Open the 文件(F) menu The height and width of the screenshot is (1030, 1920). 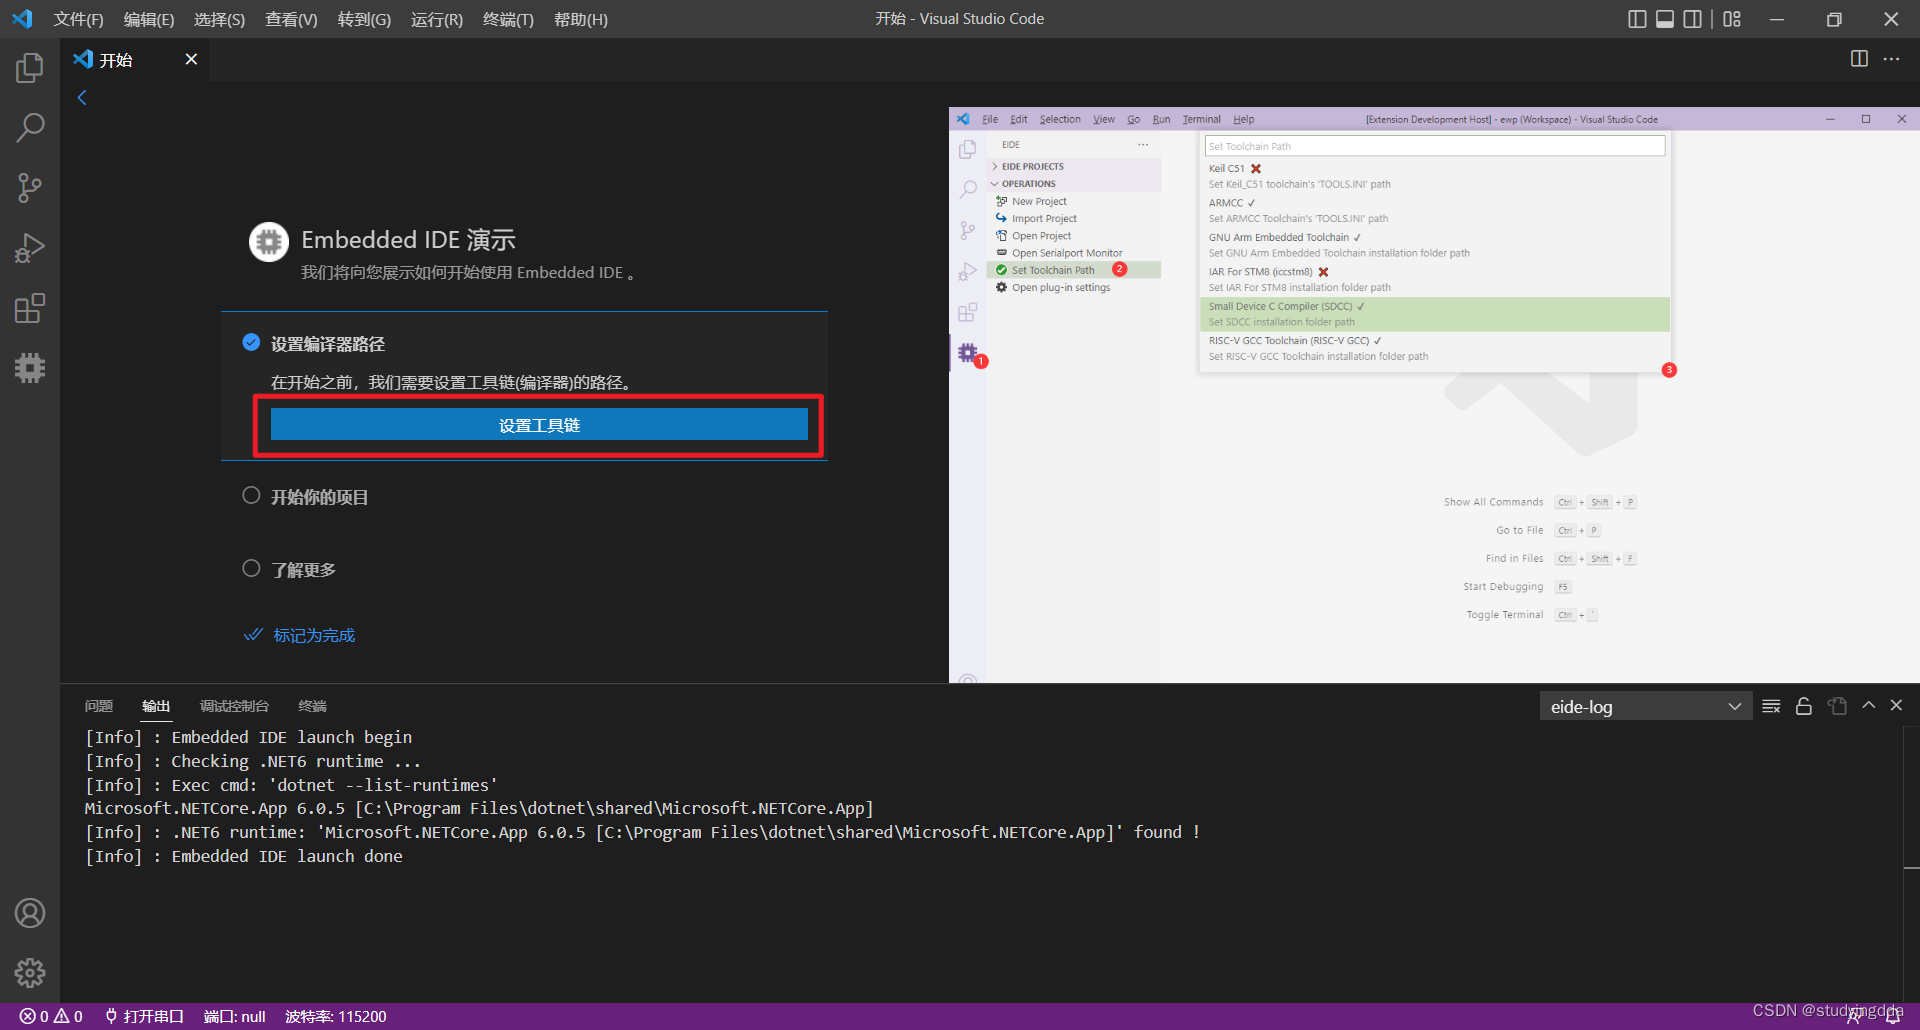tap(78, 19)
